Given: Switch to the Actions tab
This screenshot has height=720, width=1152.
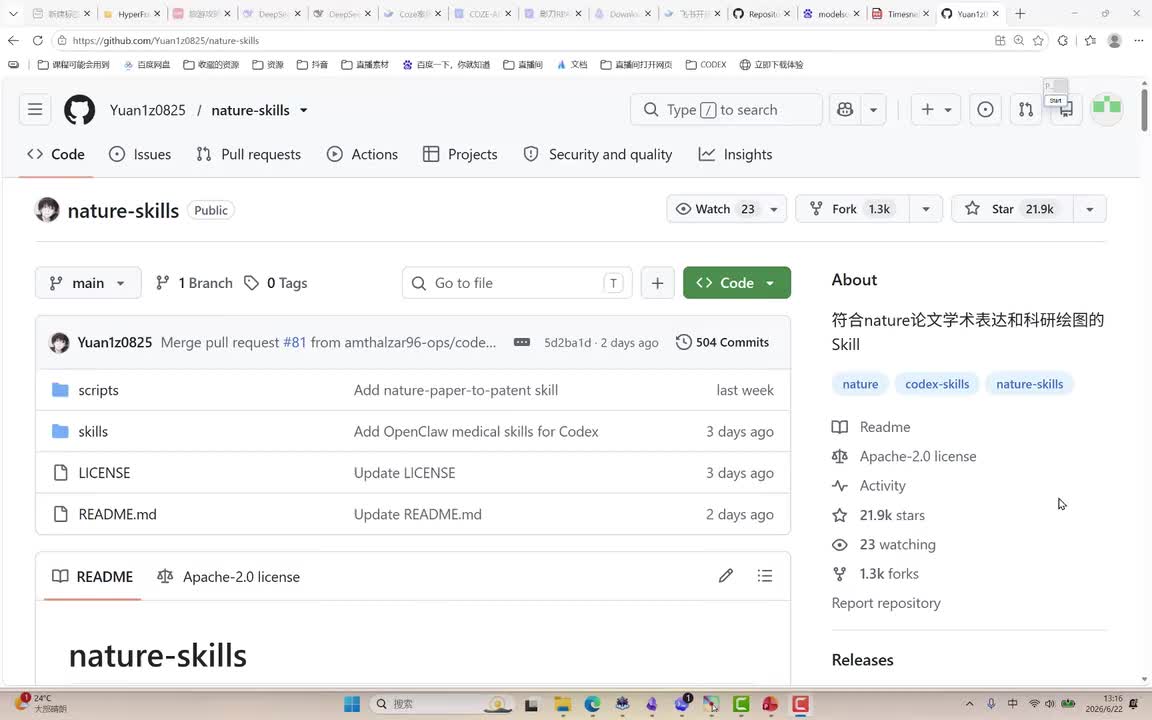Looking at the screenshot, I should pyautogui.click(x=362, y=154).
